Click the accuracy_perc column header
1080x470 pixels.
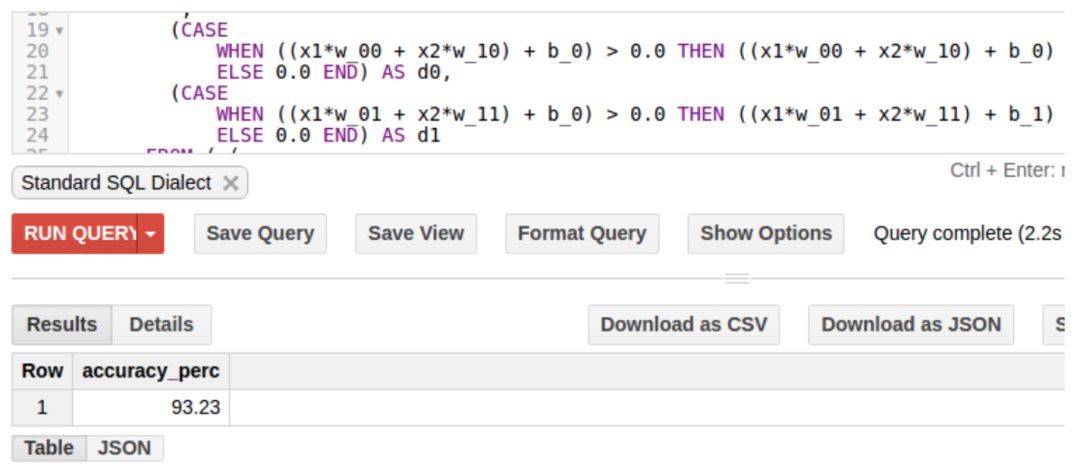(x=150, y=371)
